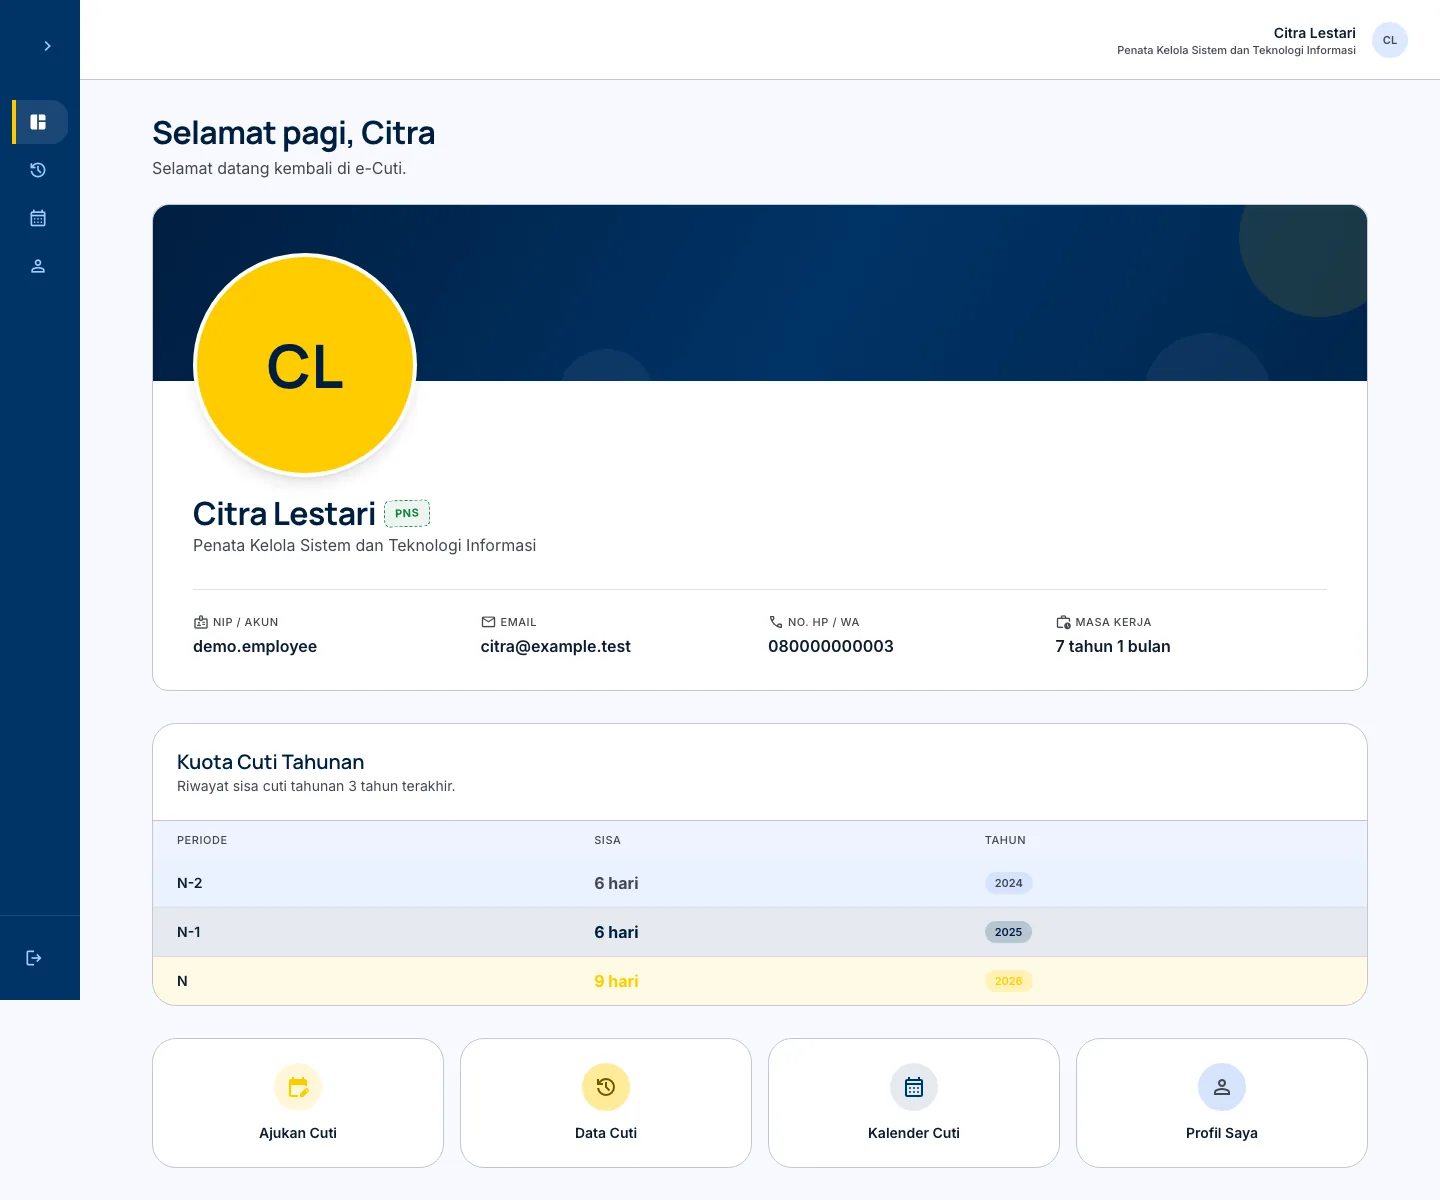Select the N period row label
The image size is (1440, 1200).
[x=182, y=981]
